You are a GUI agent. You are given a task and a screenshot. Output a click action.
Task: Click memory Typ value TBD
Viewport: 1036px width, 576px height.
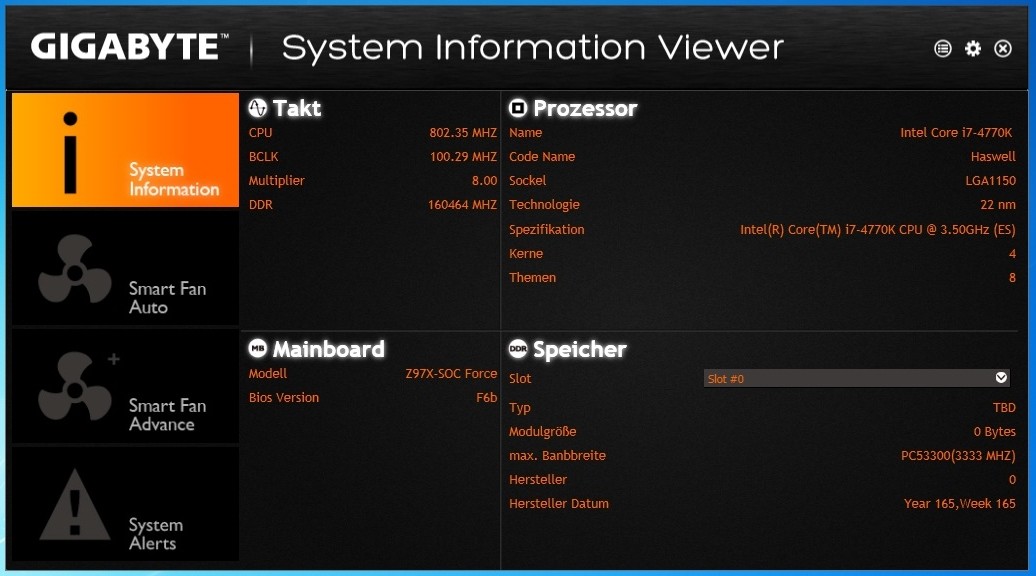pyautogui.click(x=1004, y=408)
